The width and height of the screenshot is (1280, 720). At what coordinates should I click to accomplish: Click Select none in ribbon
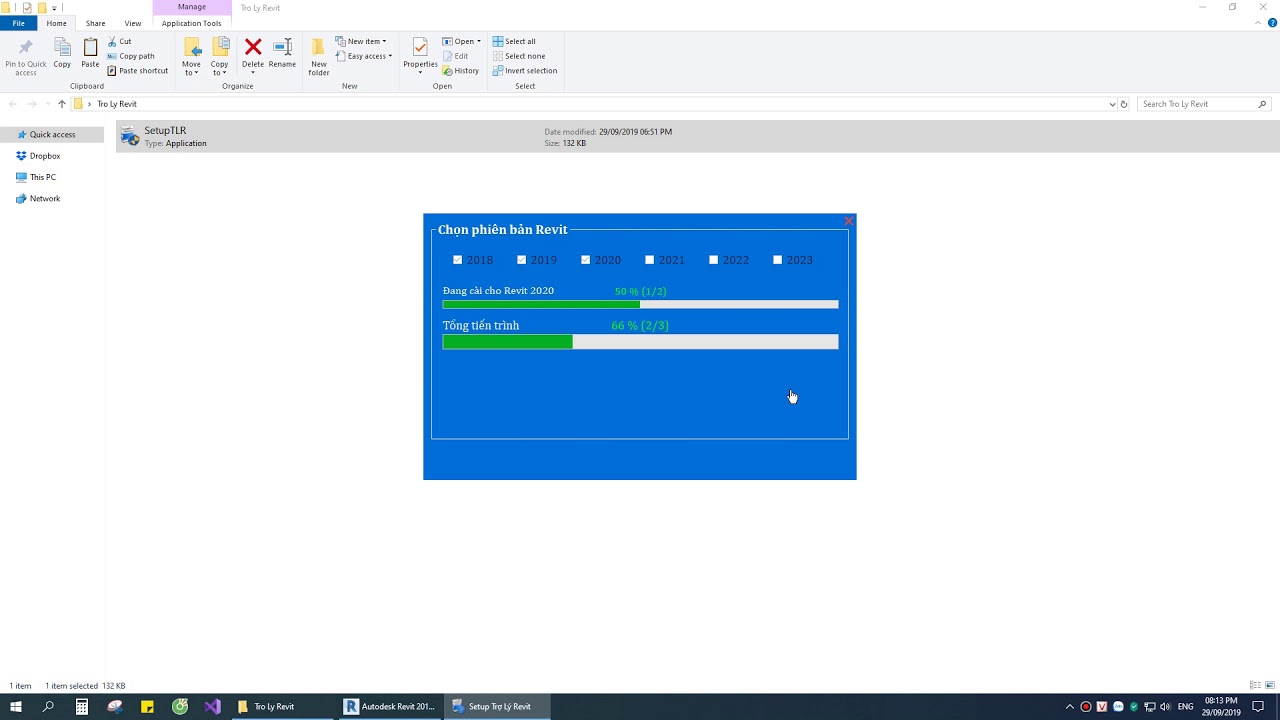[519, 56]
